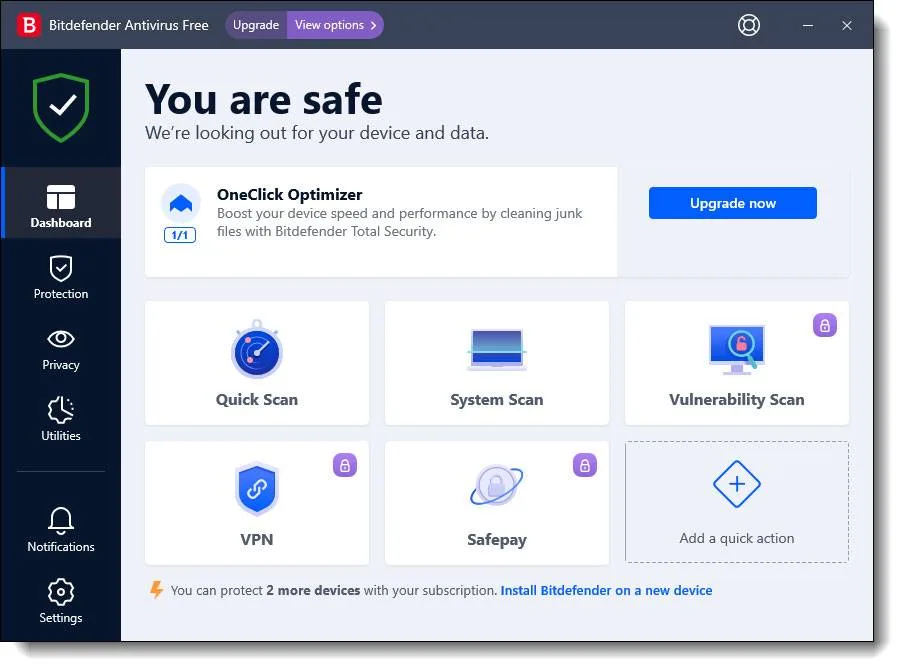Open the Vulnerability Scan tile

click(x=736, y=362)
